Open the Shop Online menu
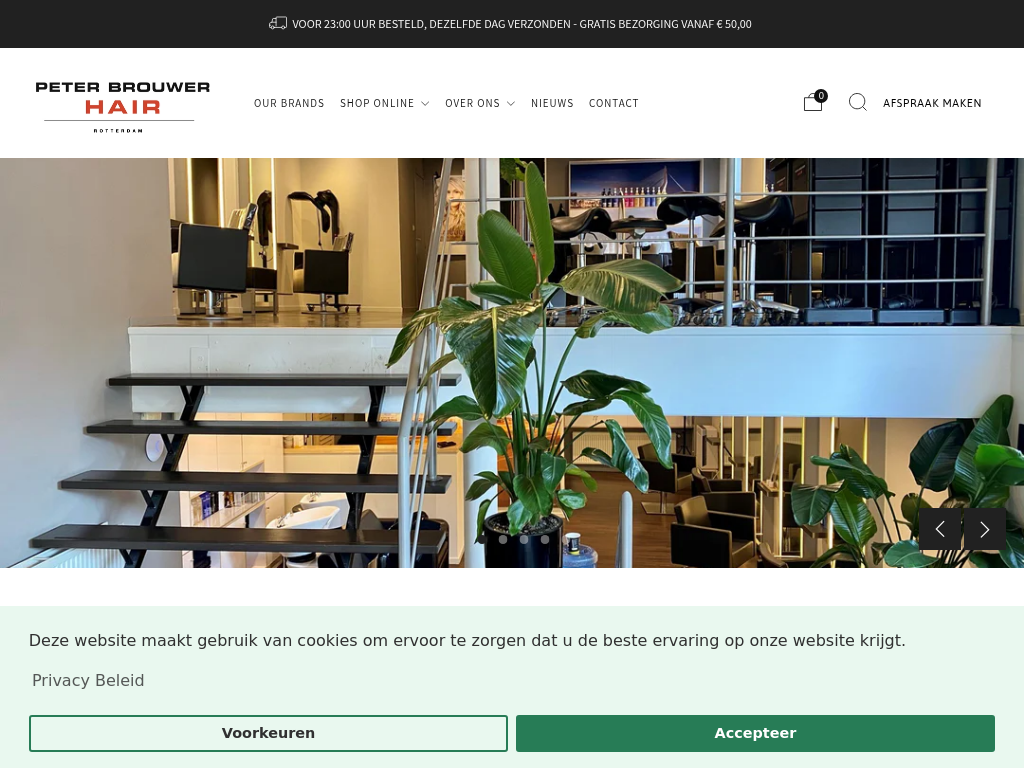 point(377,103)
